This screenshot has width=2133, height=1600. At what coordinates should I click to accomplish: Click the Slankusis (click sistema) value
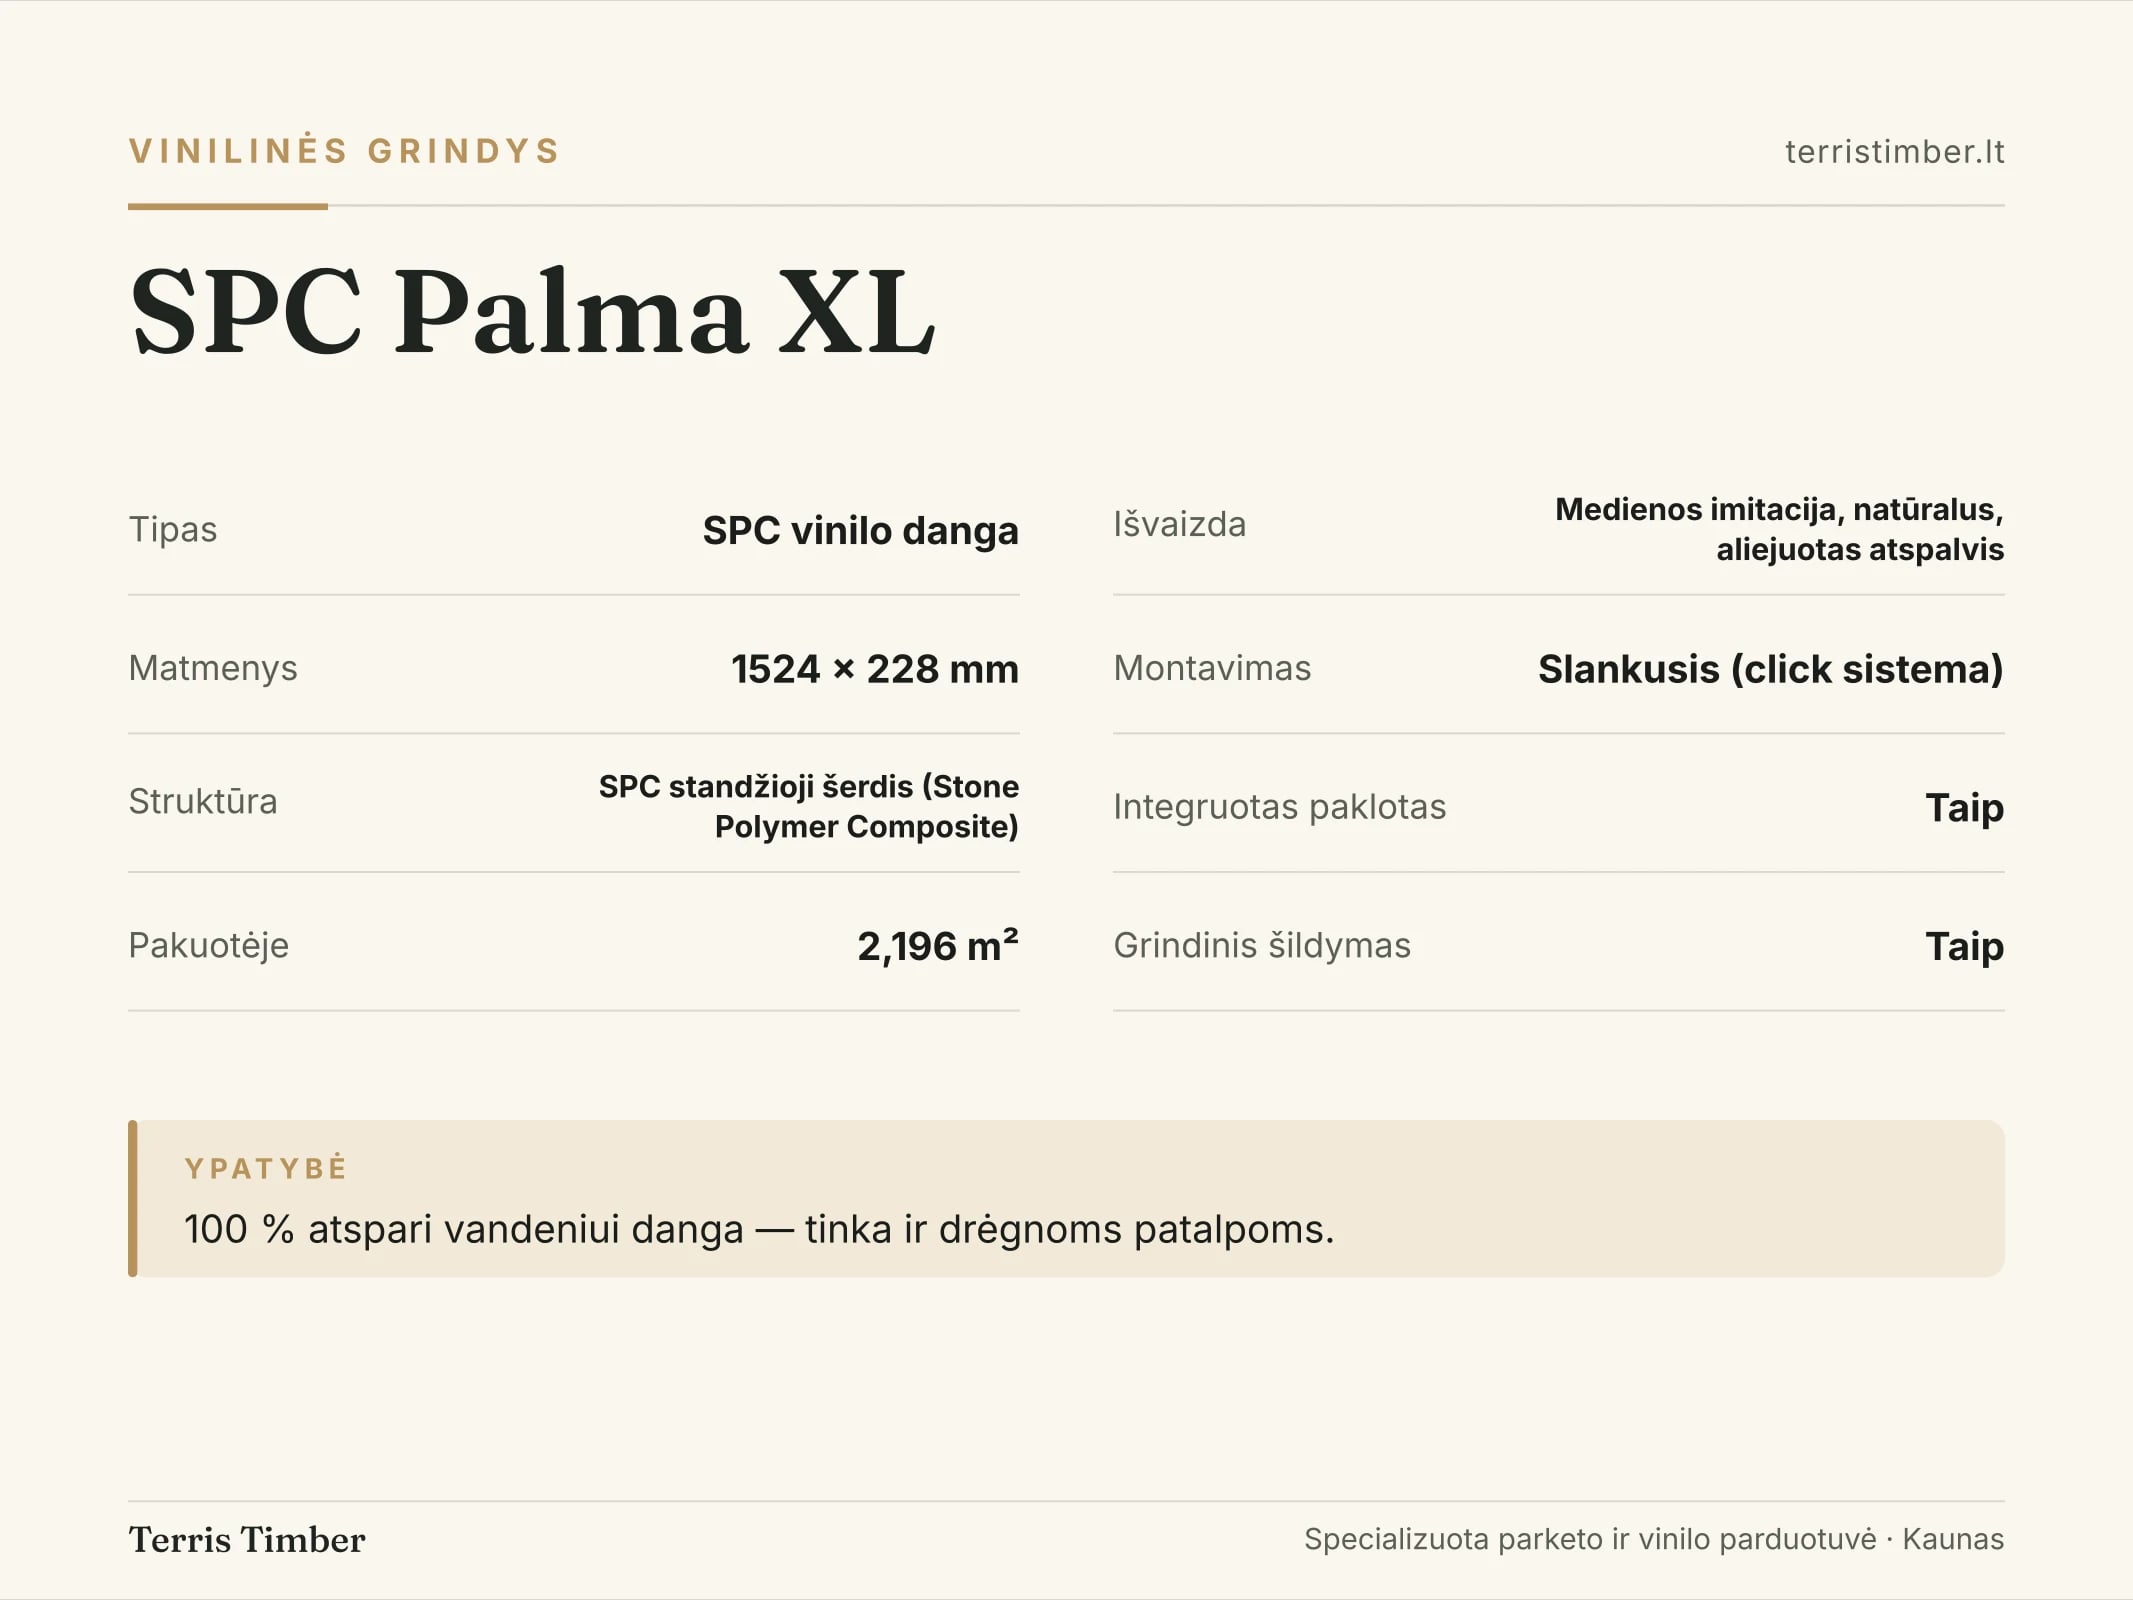click(x=1771, y=669)
